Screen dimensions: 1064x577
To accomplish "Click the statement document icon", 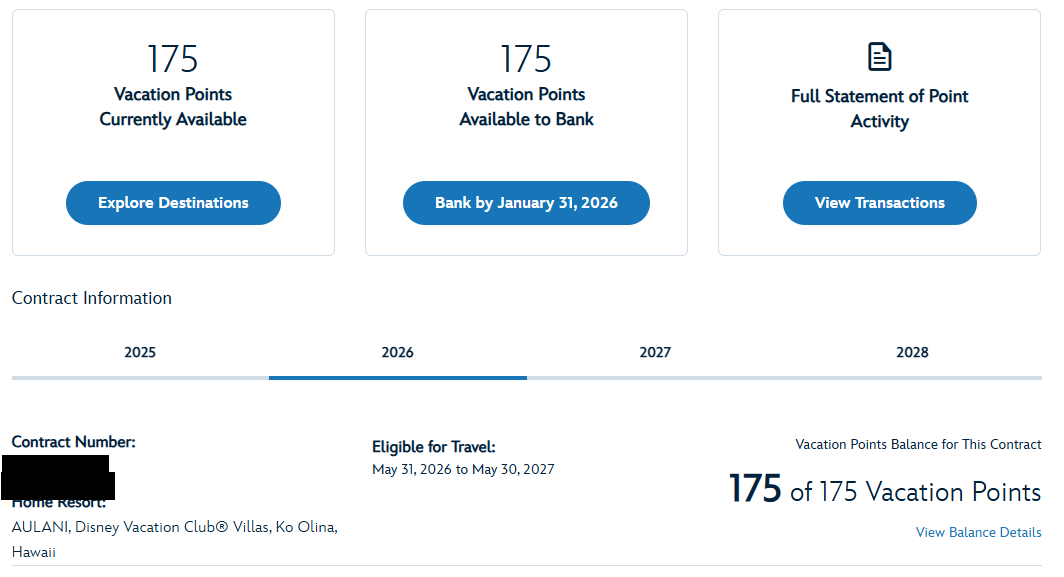I will [x=879, y=57].
